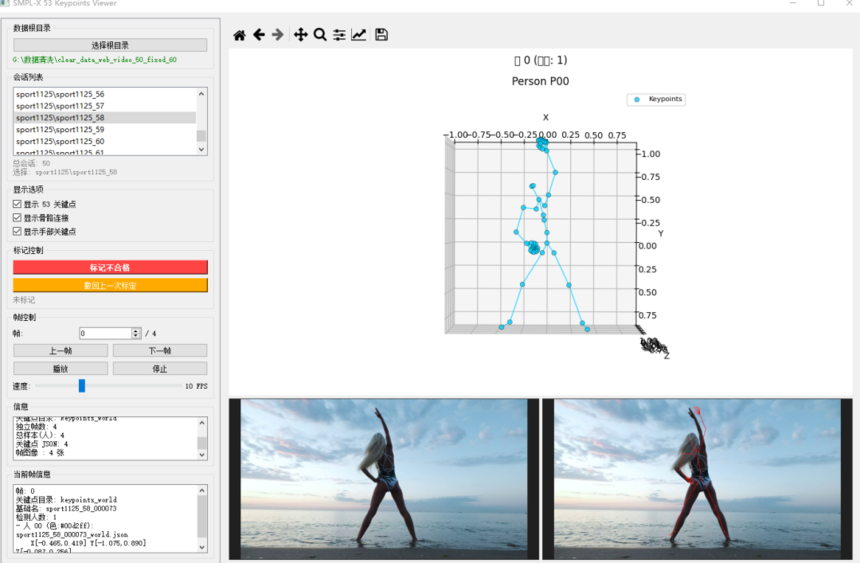
Task: Click the red 标记不合格 button
Action: pyautogui.click(x=110, y=267)
